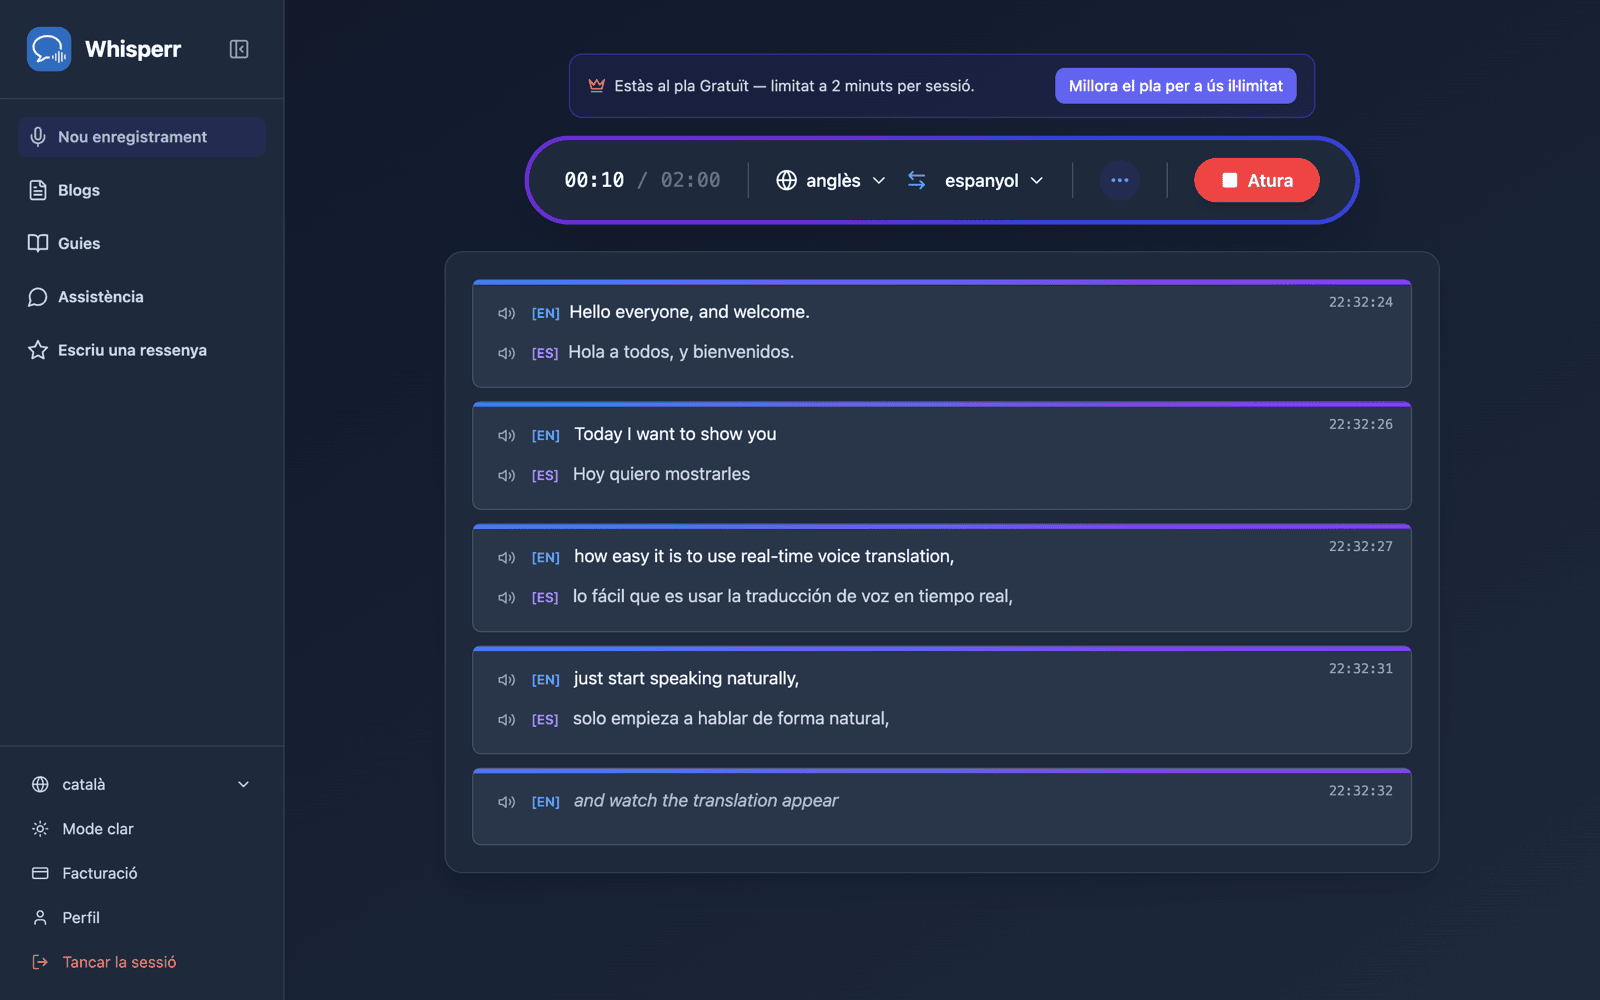The width and height of the screenshot is (1600, 1000).
Task: Click the chat bubble icon for Assistència
Action: pos(38,297)
